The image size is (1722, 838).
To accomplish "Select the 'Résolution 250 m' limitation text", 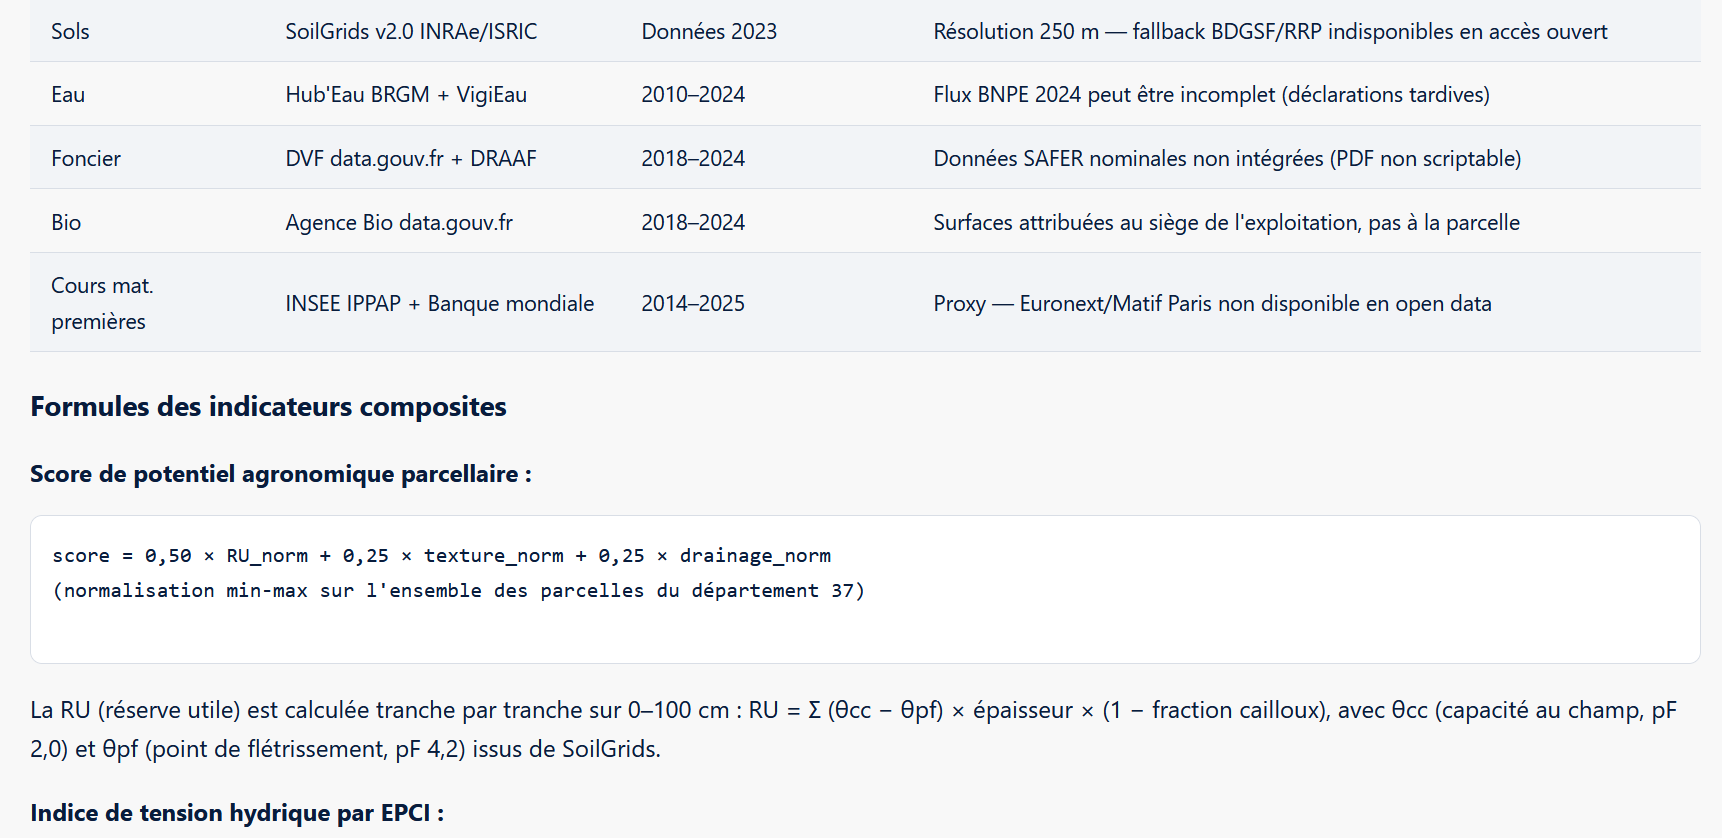I will coord(1016,31).
